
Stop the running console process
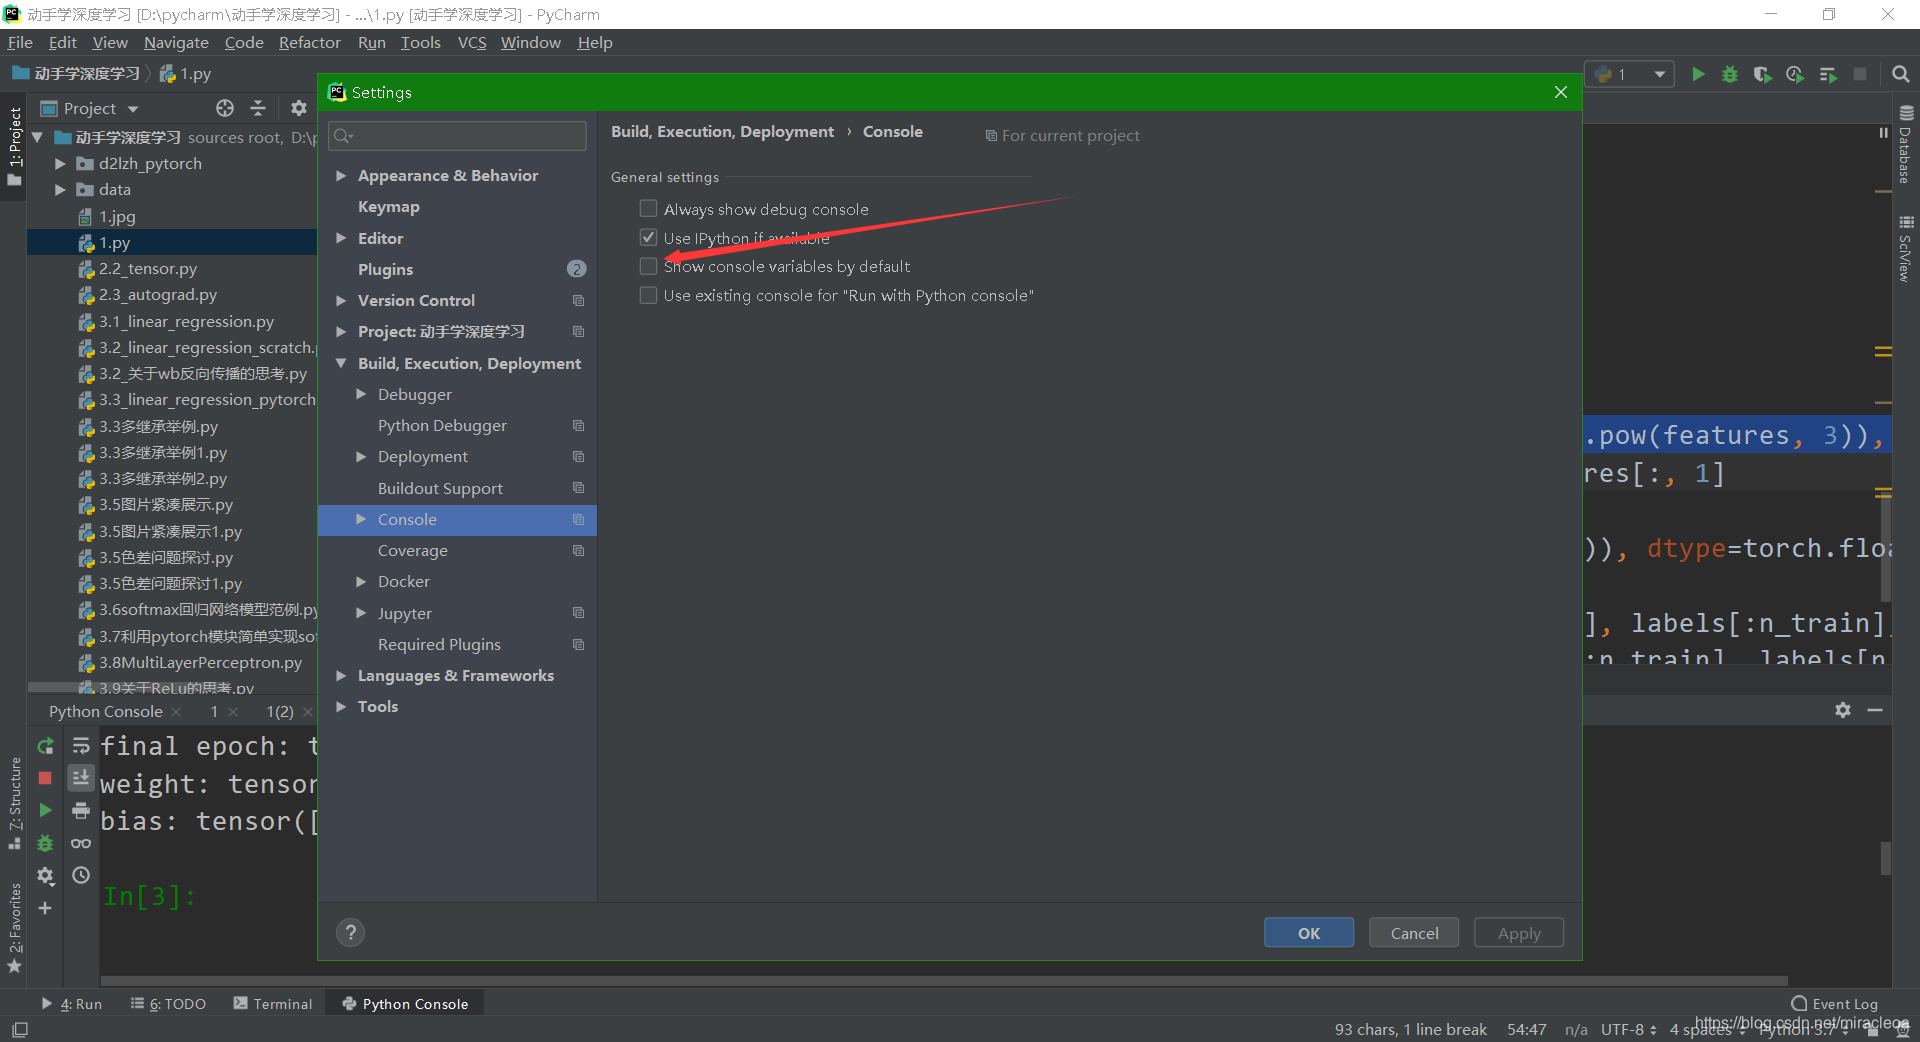click(45, 778)
